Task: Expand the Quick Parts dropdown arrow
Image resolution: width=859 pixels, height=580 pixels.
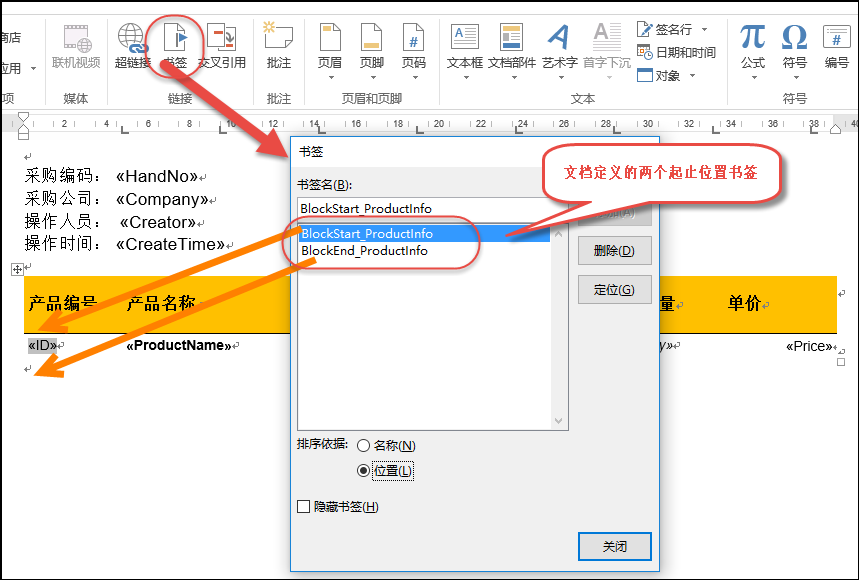Action: 514,78
